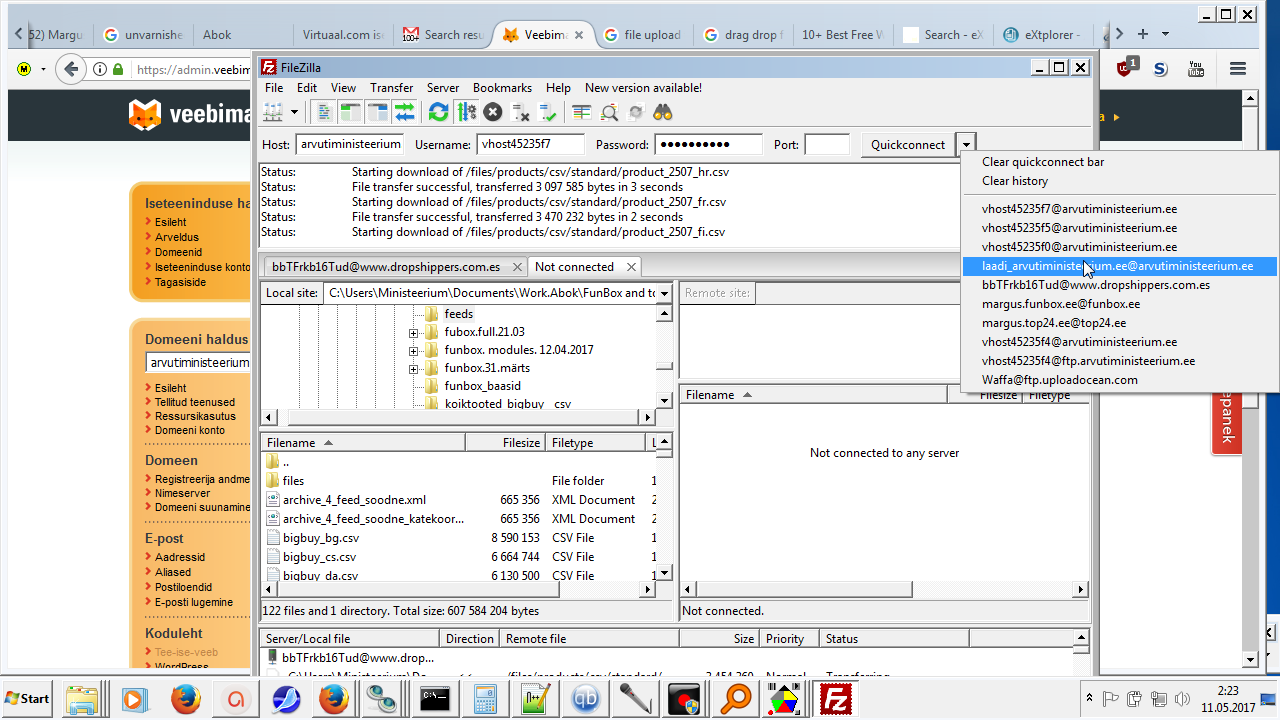This screenshot has width=1280, height=720.
Task: Toggle local directory tree display
Action: point(350,112)
